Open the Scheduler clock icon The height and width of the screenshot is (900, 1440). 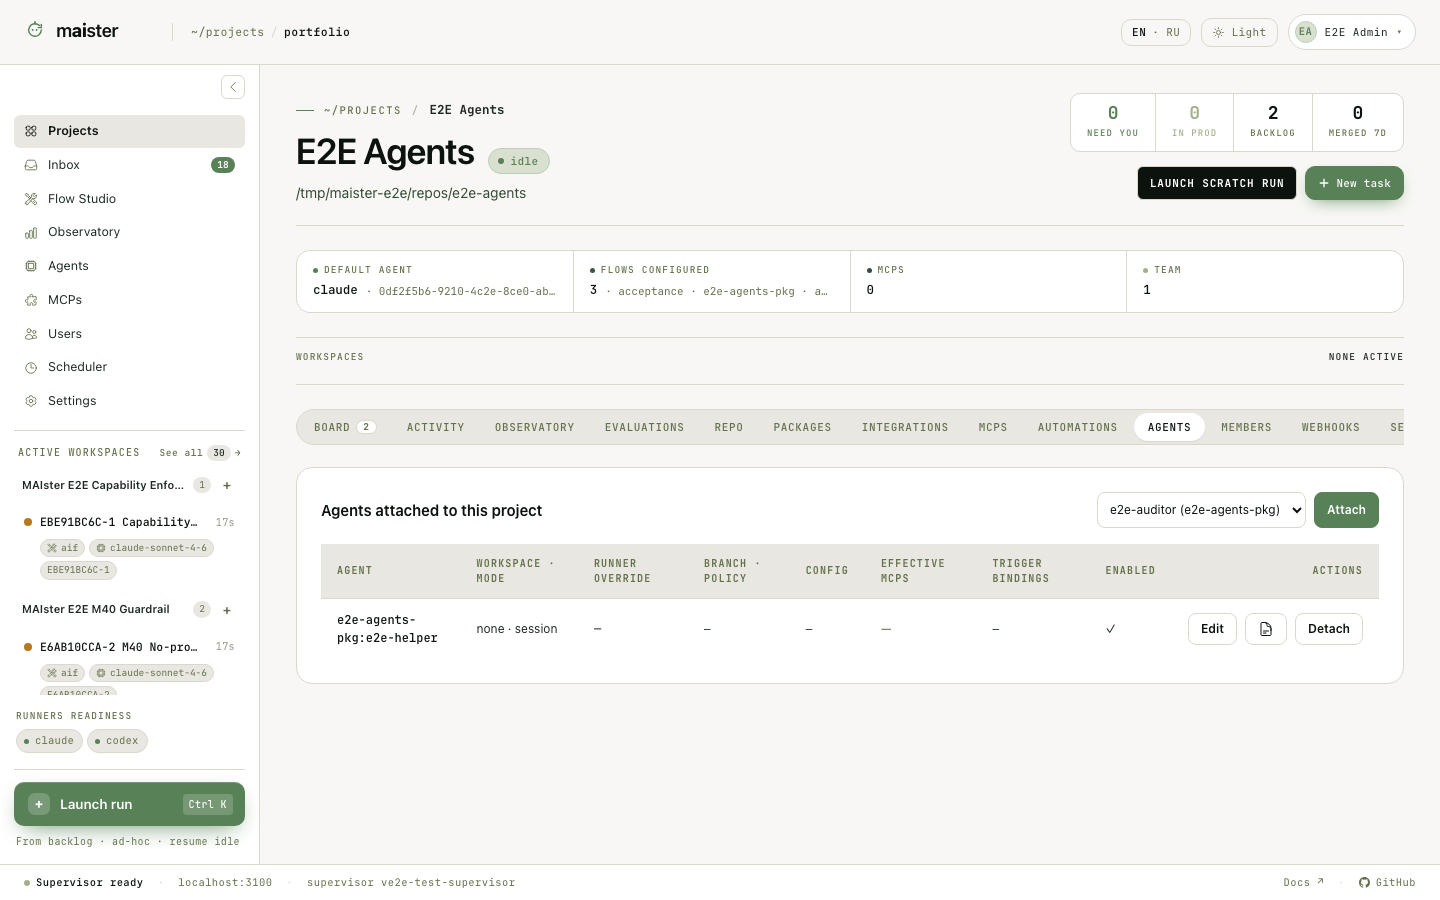tap(31, 367)
